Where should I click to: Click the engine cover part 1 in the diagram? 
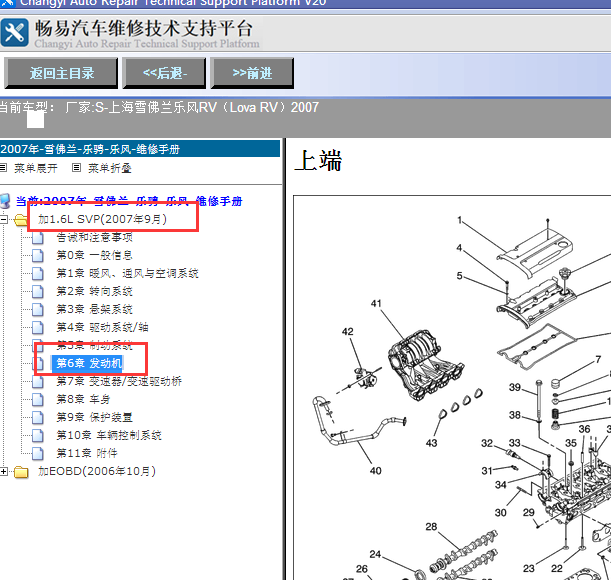click(535, 253)
